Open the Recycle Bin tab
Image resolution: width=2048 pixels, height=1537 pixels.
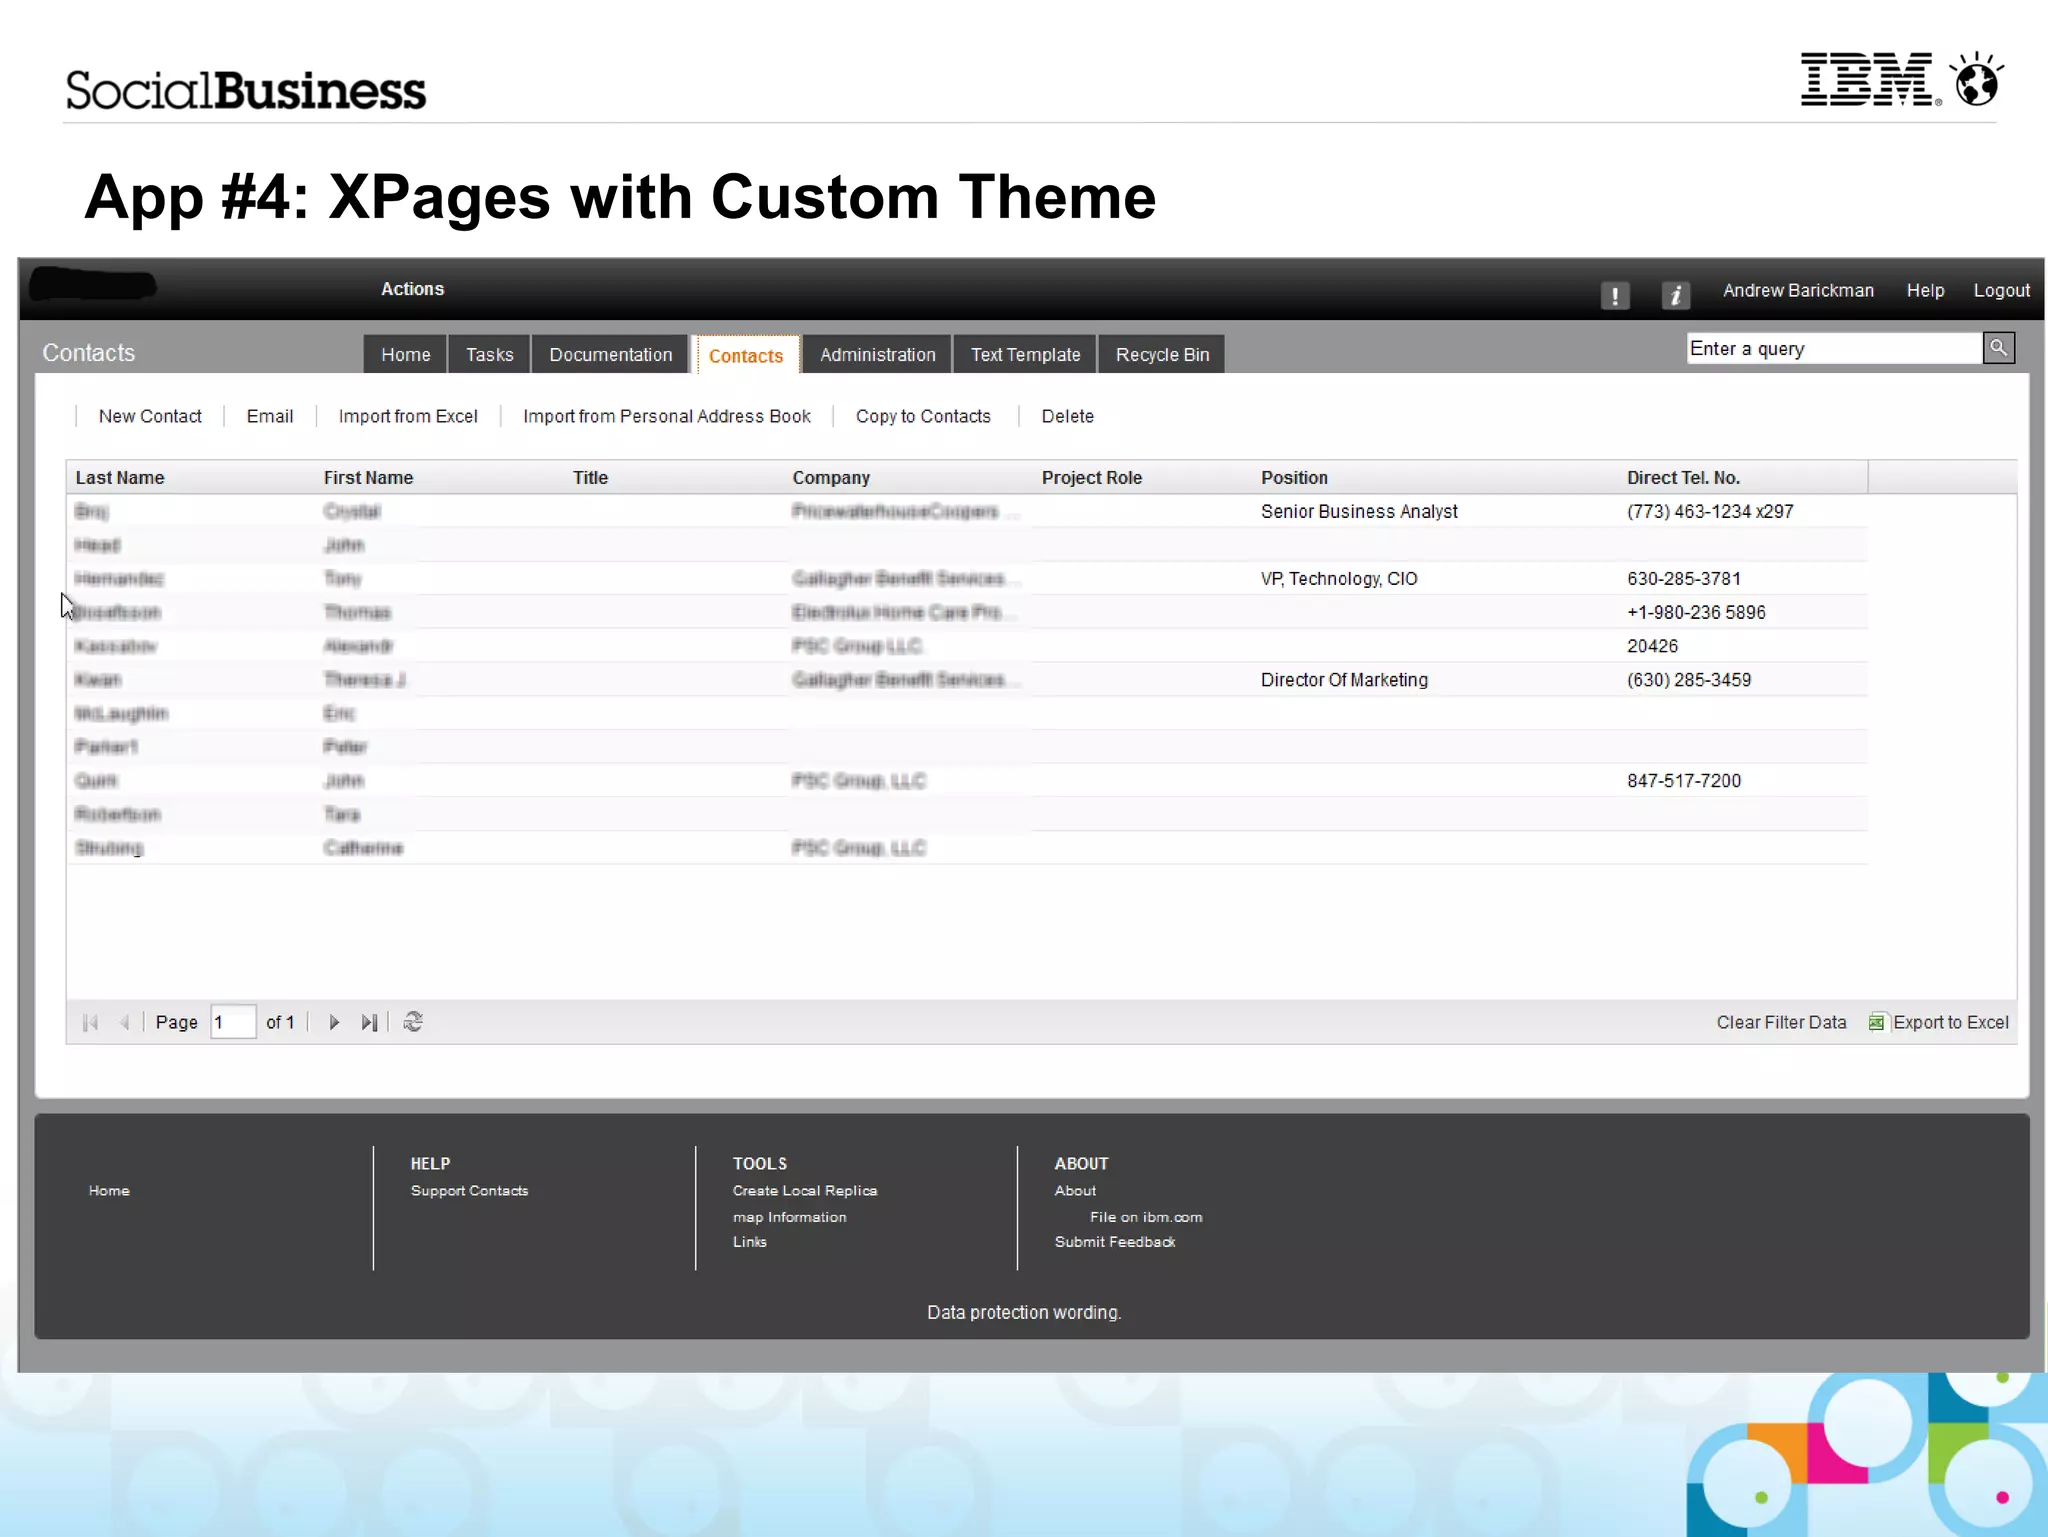(1162, 354)
